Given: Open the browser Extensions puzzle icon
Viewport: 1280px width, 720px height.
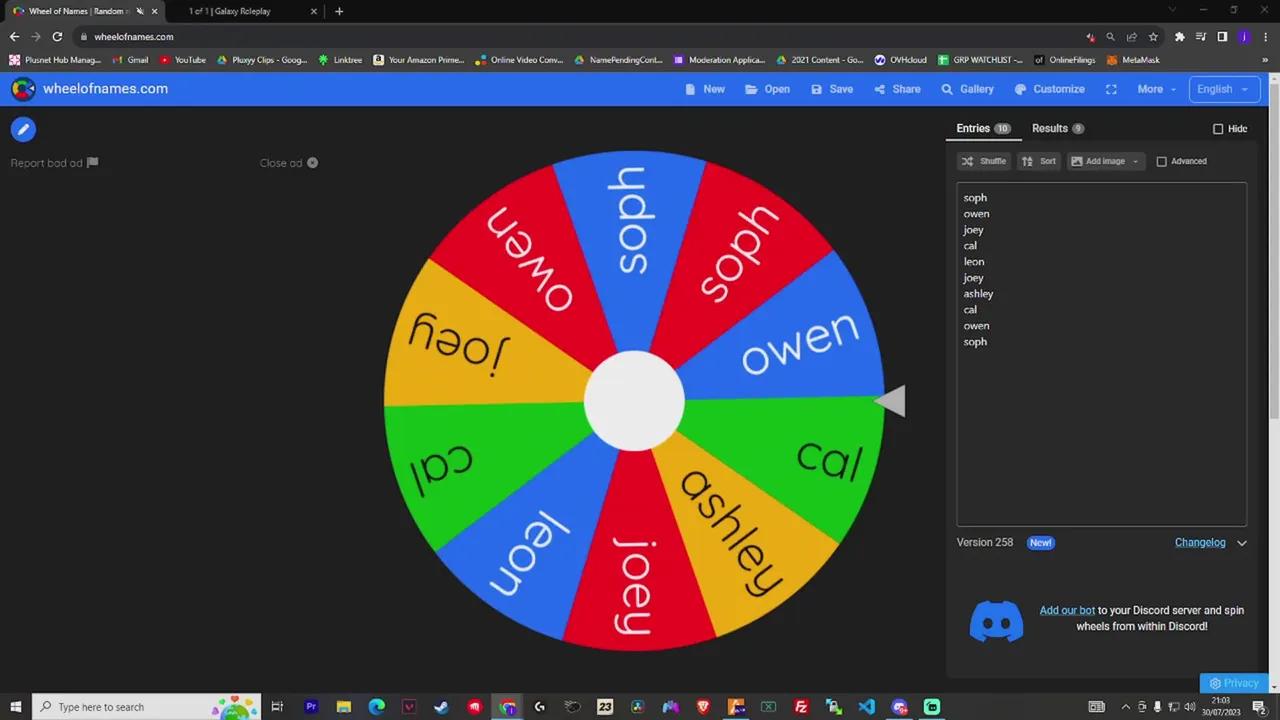Looking at the screenshot, I should point(1180,37).
